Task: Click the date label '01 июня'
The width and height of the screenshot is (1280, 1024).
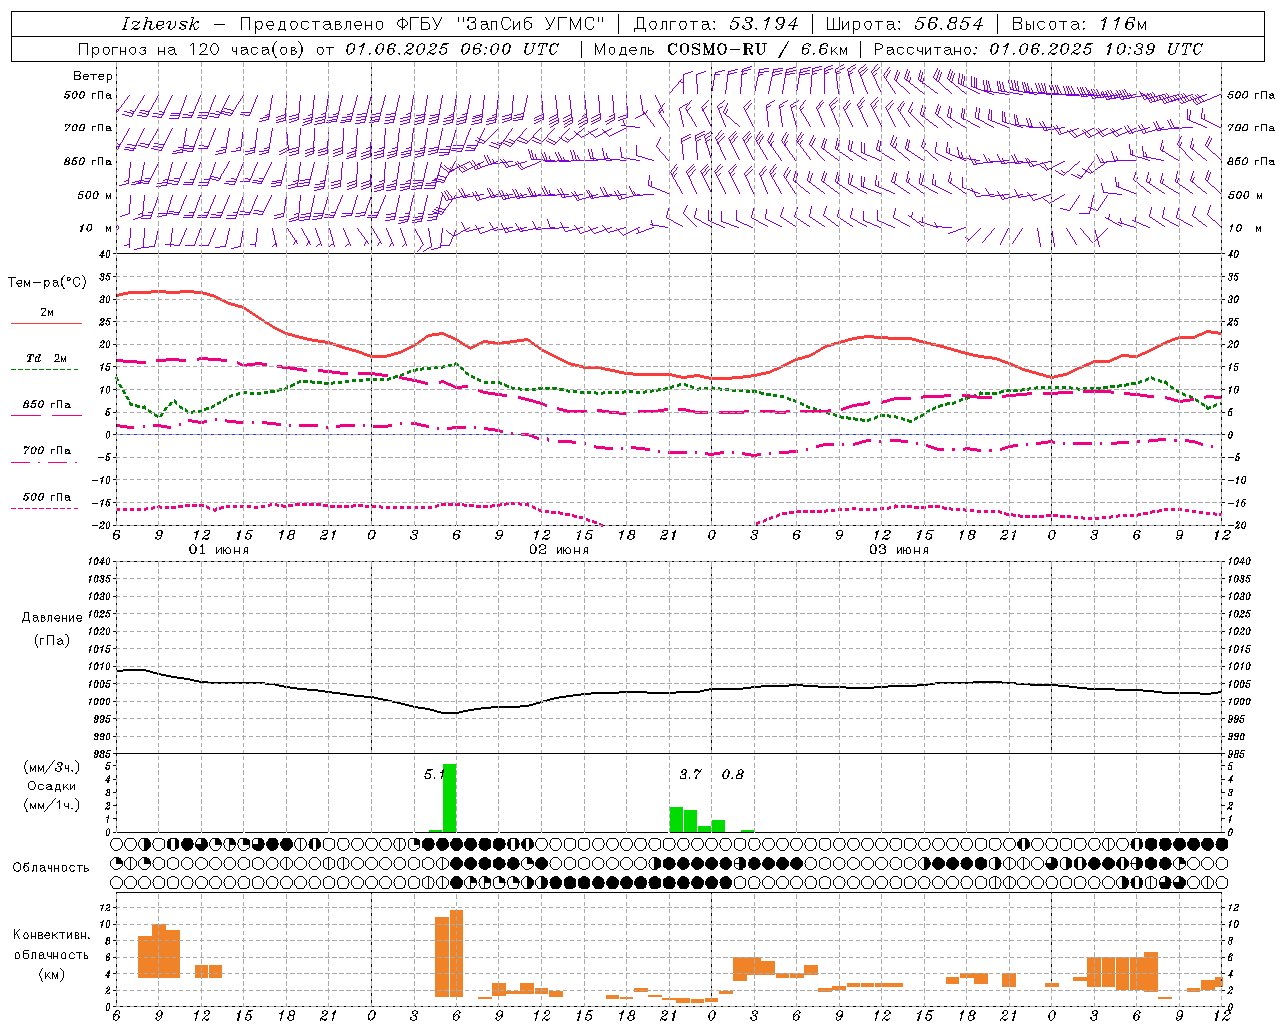Action: (219, 550)
